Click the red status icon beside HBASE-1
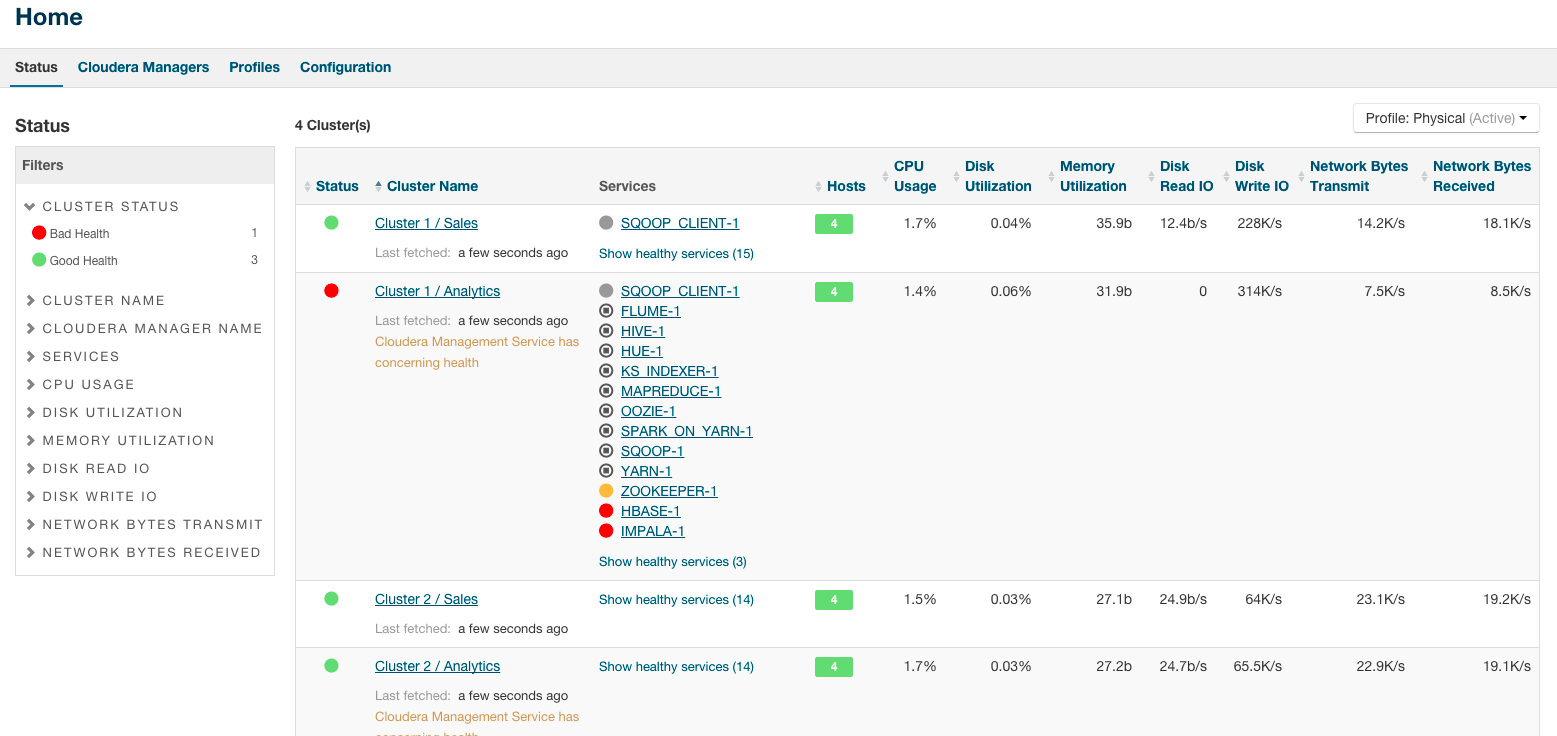 [x=606, y=511]
